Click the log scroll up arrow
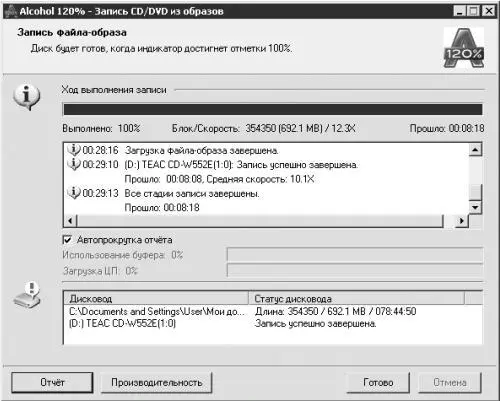Screen dimensions: 500x401 point(475,150)
